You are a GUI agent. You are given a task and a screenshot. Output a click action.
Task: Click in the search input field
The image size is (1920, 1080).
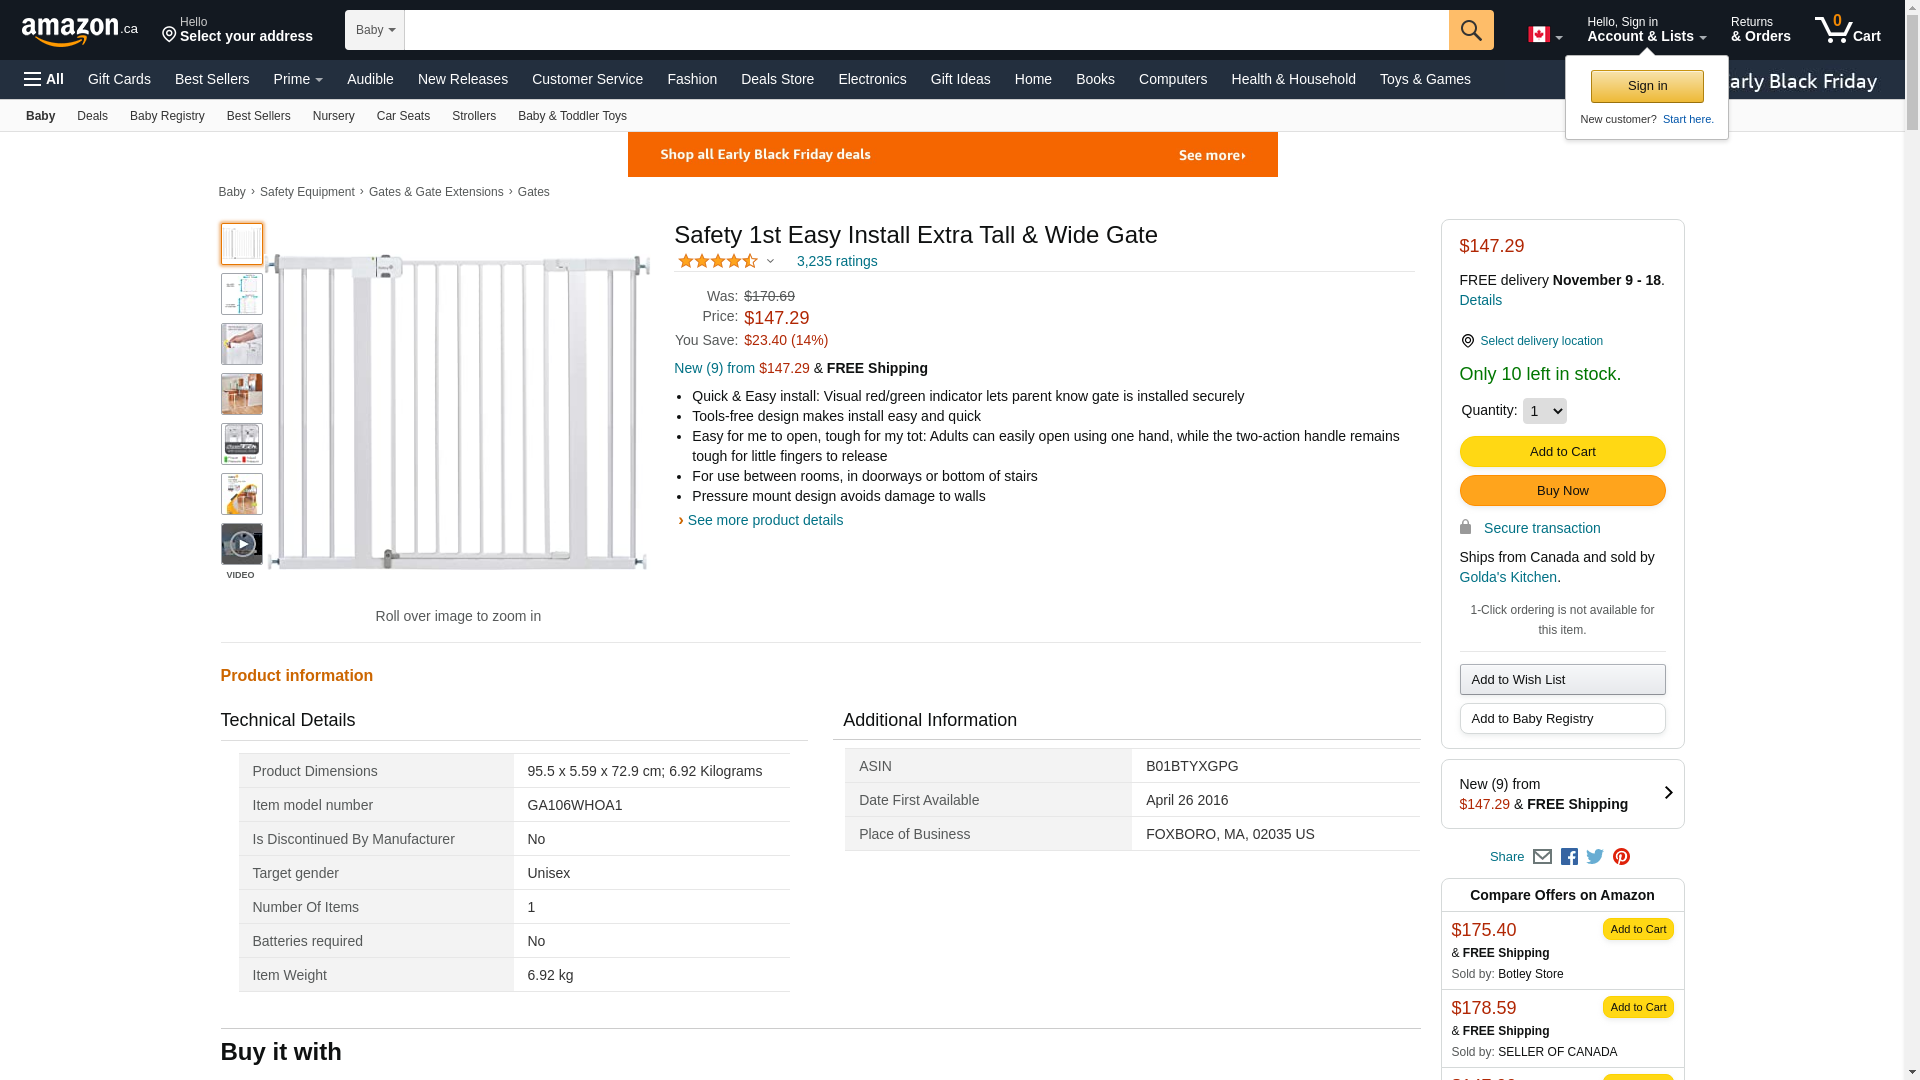tap(925, 30)
